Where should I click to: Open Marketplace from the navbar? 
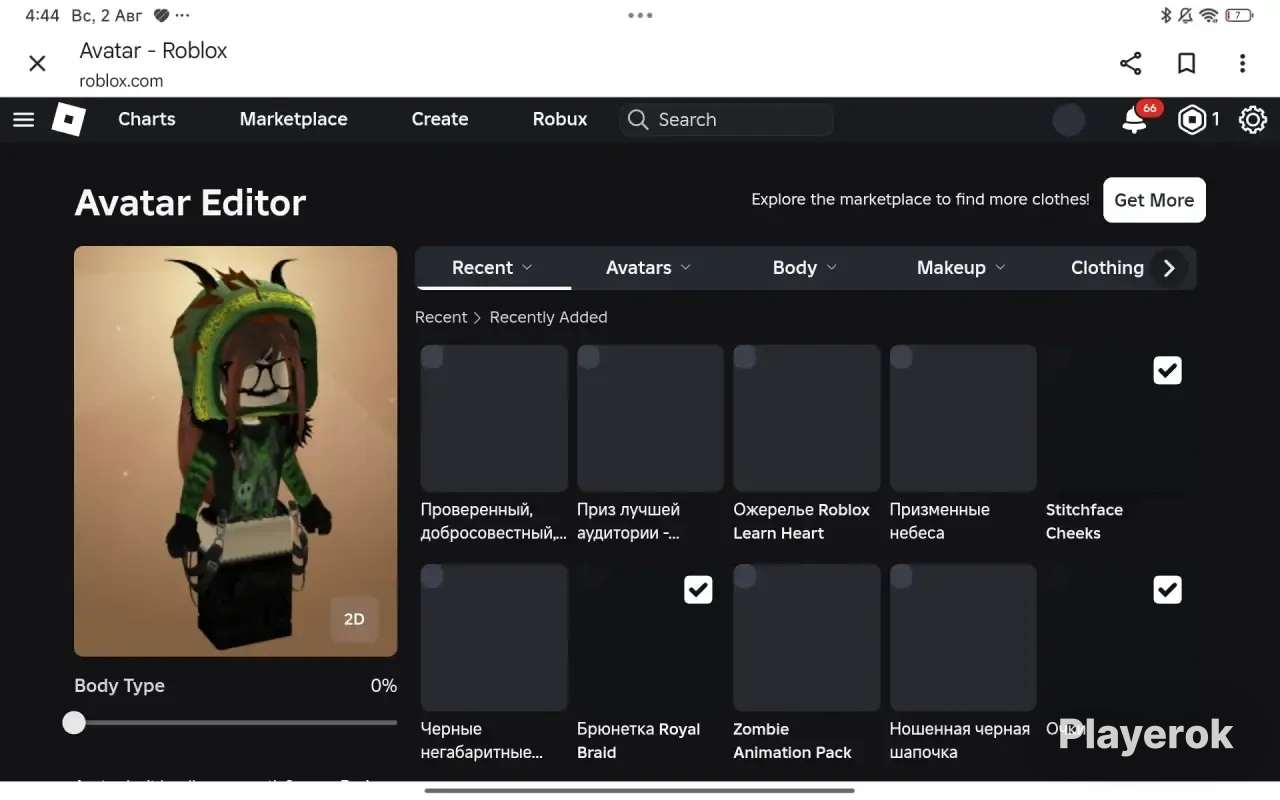(x=294, y=119)
